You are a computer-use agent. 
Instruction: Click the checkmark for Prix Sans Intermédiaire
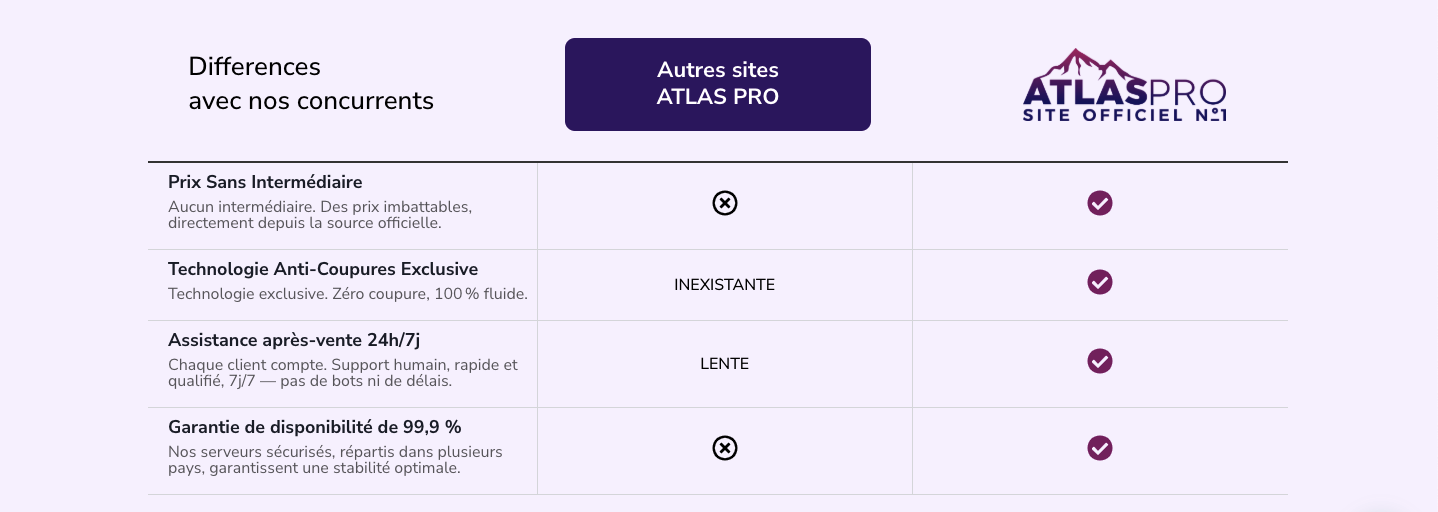pos(1100,203)
